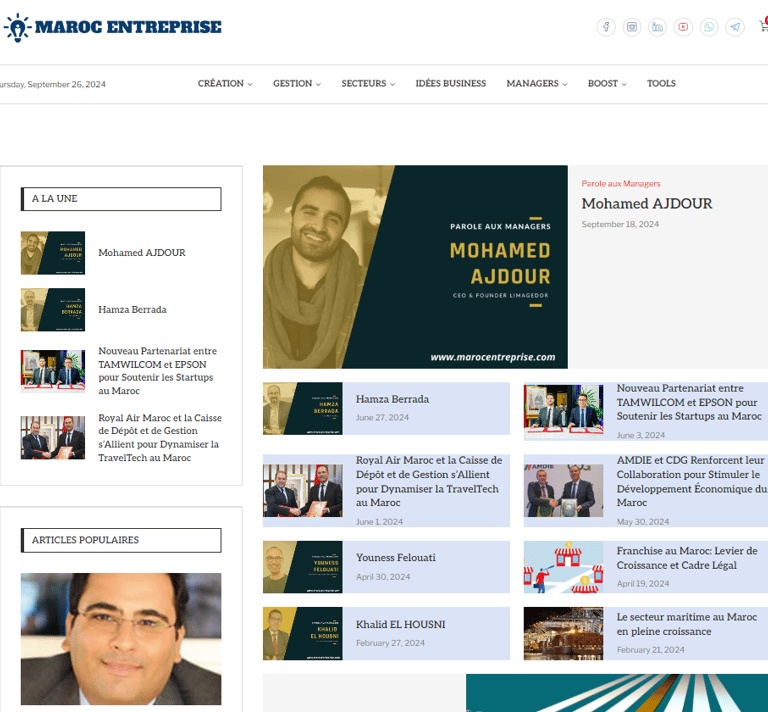768x712 pixels.
Task: Open TAMWILCOM EPSON article in A La Une
Action: tap(157, 371)
